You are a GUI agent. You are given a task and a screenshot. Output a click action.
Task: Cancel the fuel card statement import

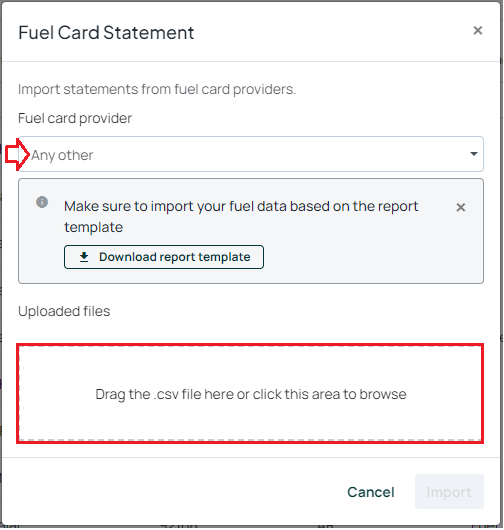(371, 492)
